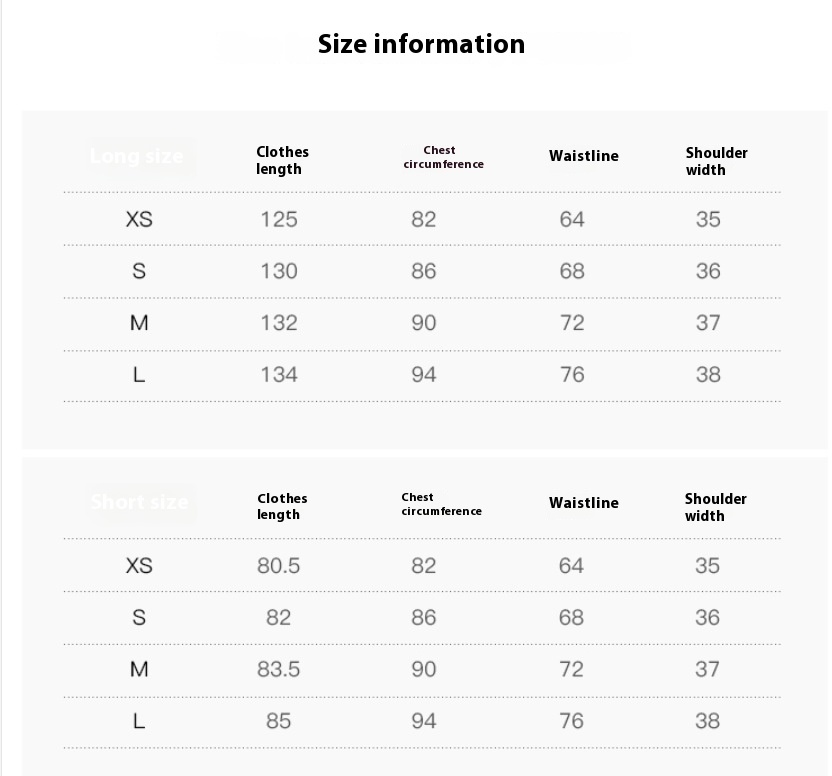The width and height of the screenshot is (832, 776).
Task: Select M row in long size table
Action: click(422, 324)
